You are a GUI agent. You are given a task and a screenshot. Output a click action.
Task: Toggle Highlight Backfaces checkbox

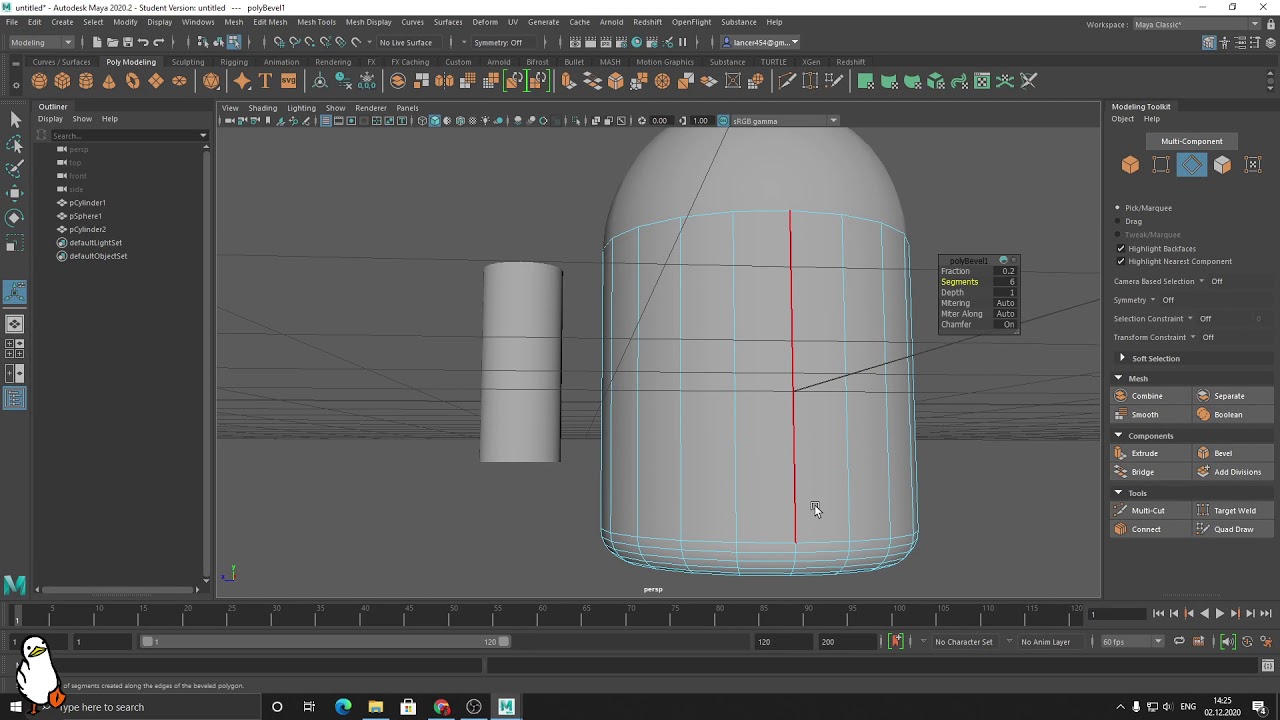click(1120, 248)
